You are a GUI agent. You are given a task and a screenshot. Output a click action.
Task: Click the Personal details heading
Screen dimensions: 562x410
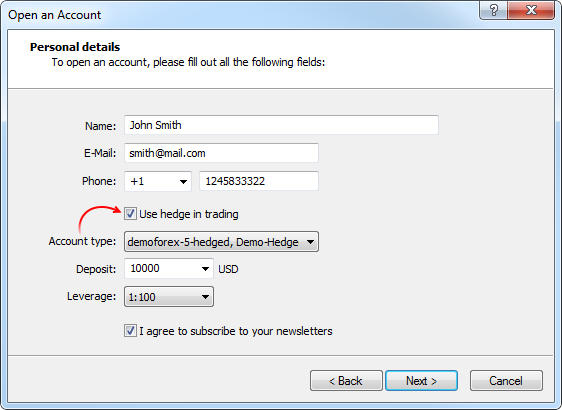point(75,47)
